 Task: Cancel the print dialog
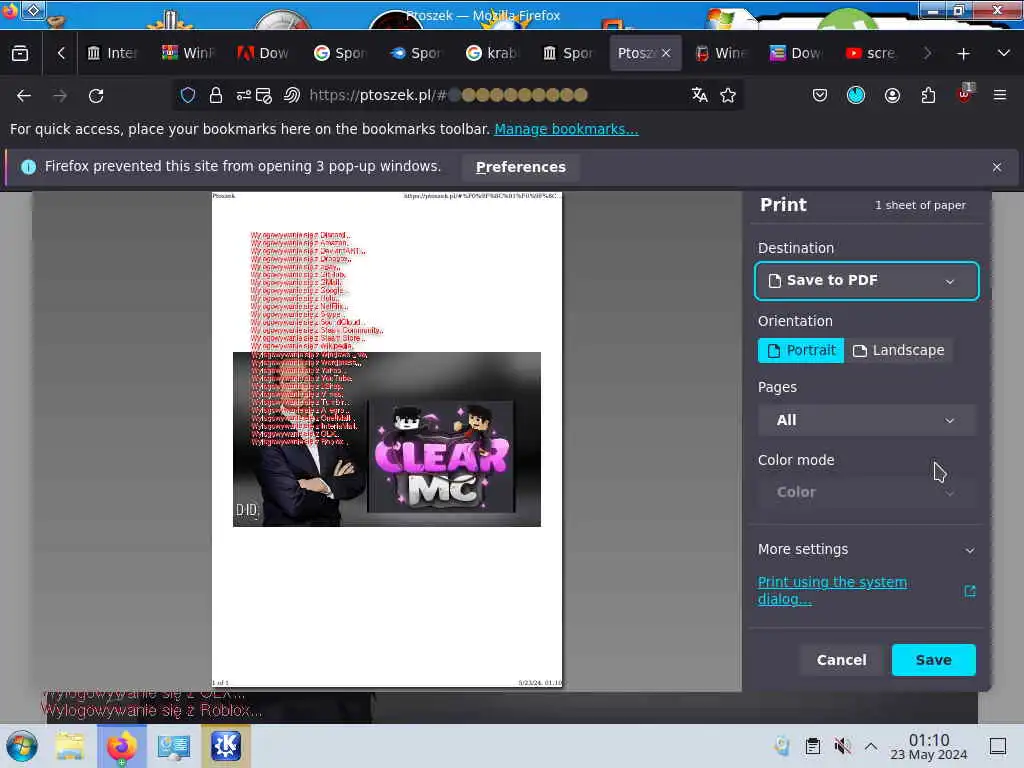click(x=841, y=660)
